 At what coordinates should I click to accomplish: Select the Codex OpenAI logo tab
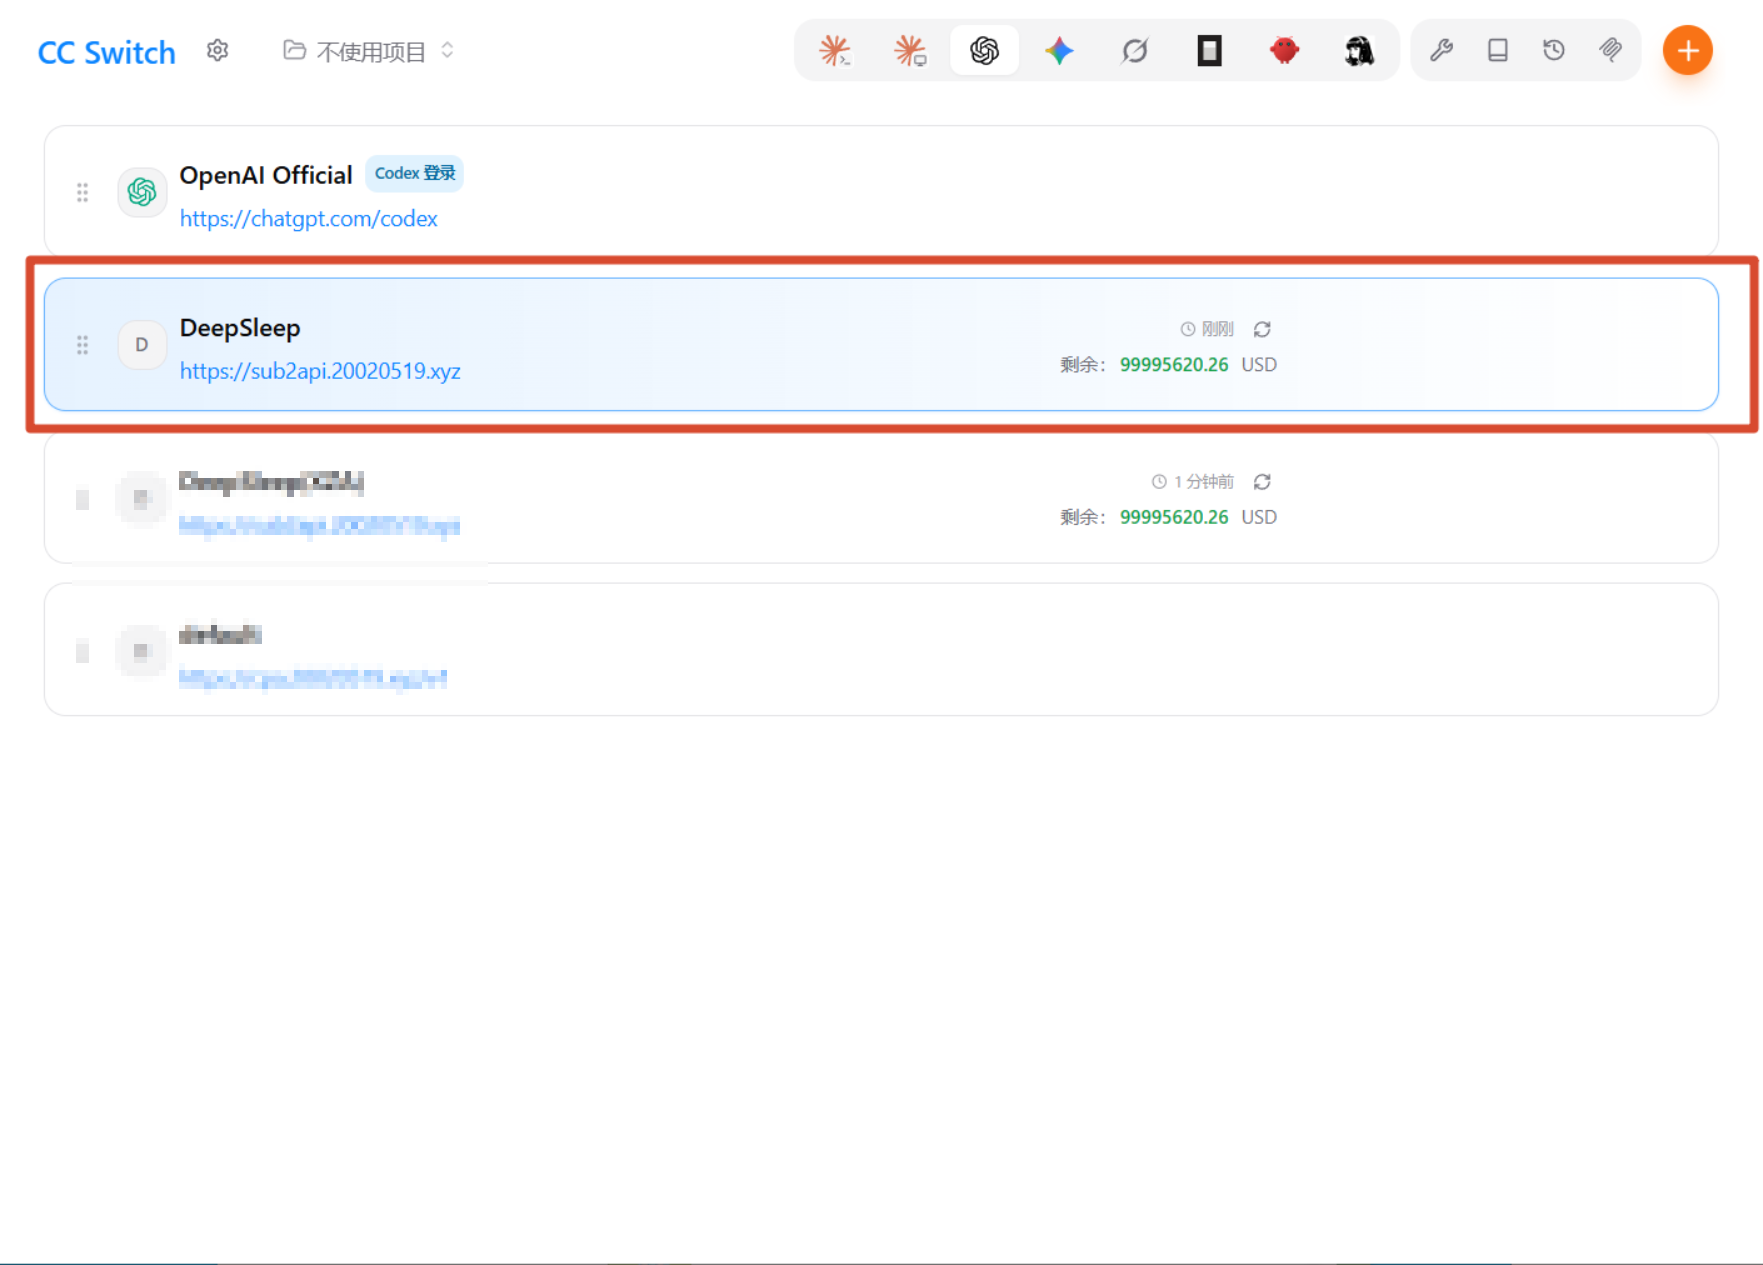985,50
